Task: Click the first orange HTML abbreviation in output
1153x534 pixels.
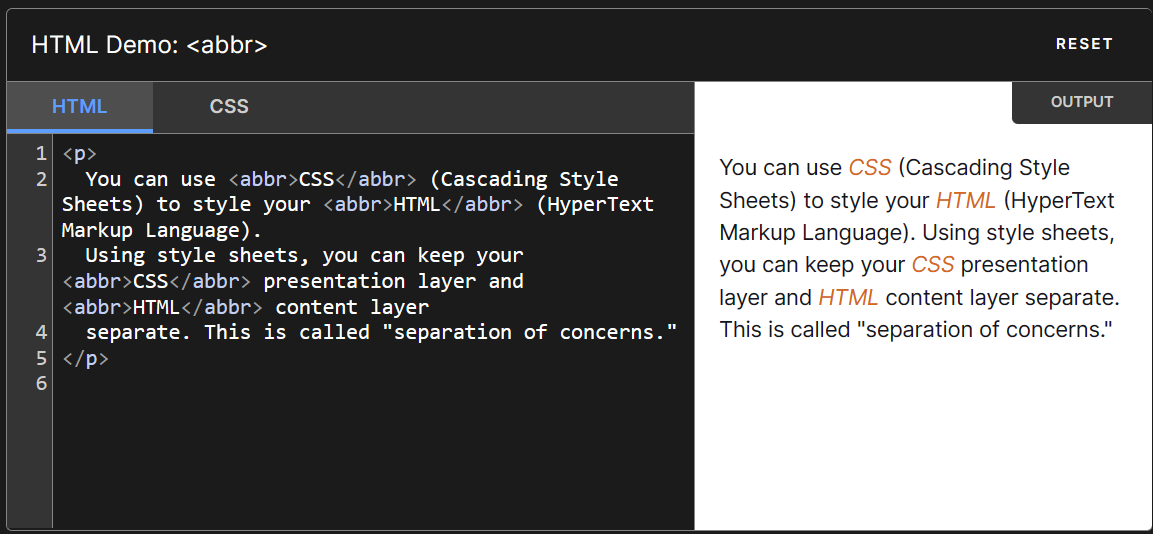Action: coord(965,201)
